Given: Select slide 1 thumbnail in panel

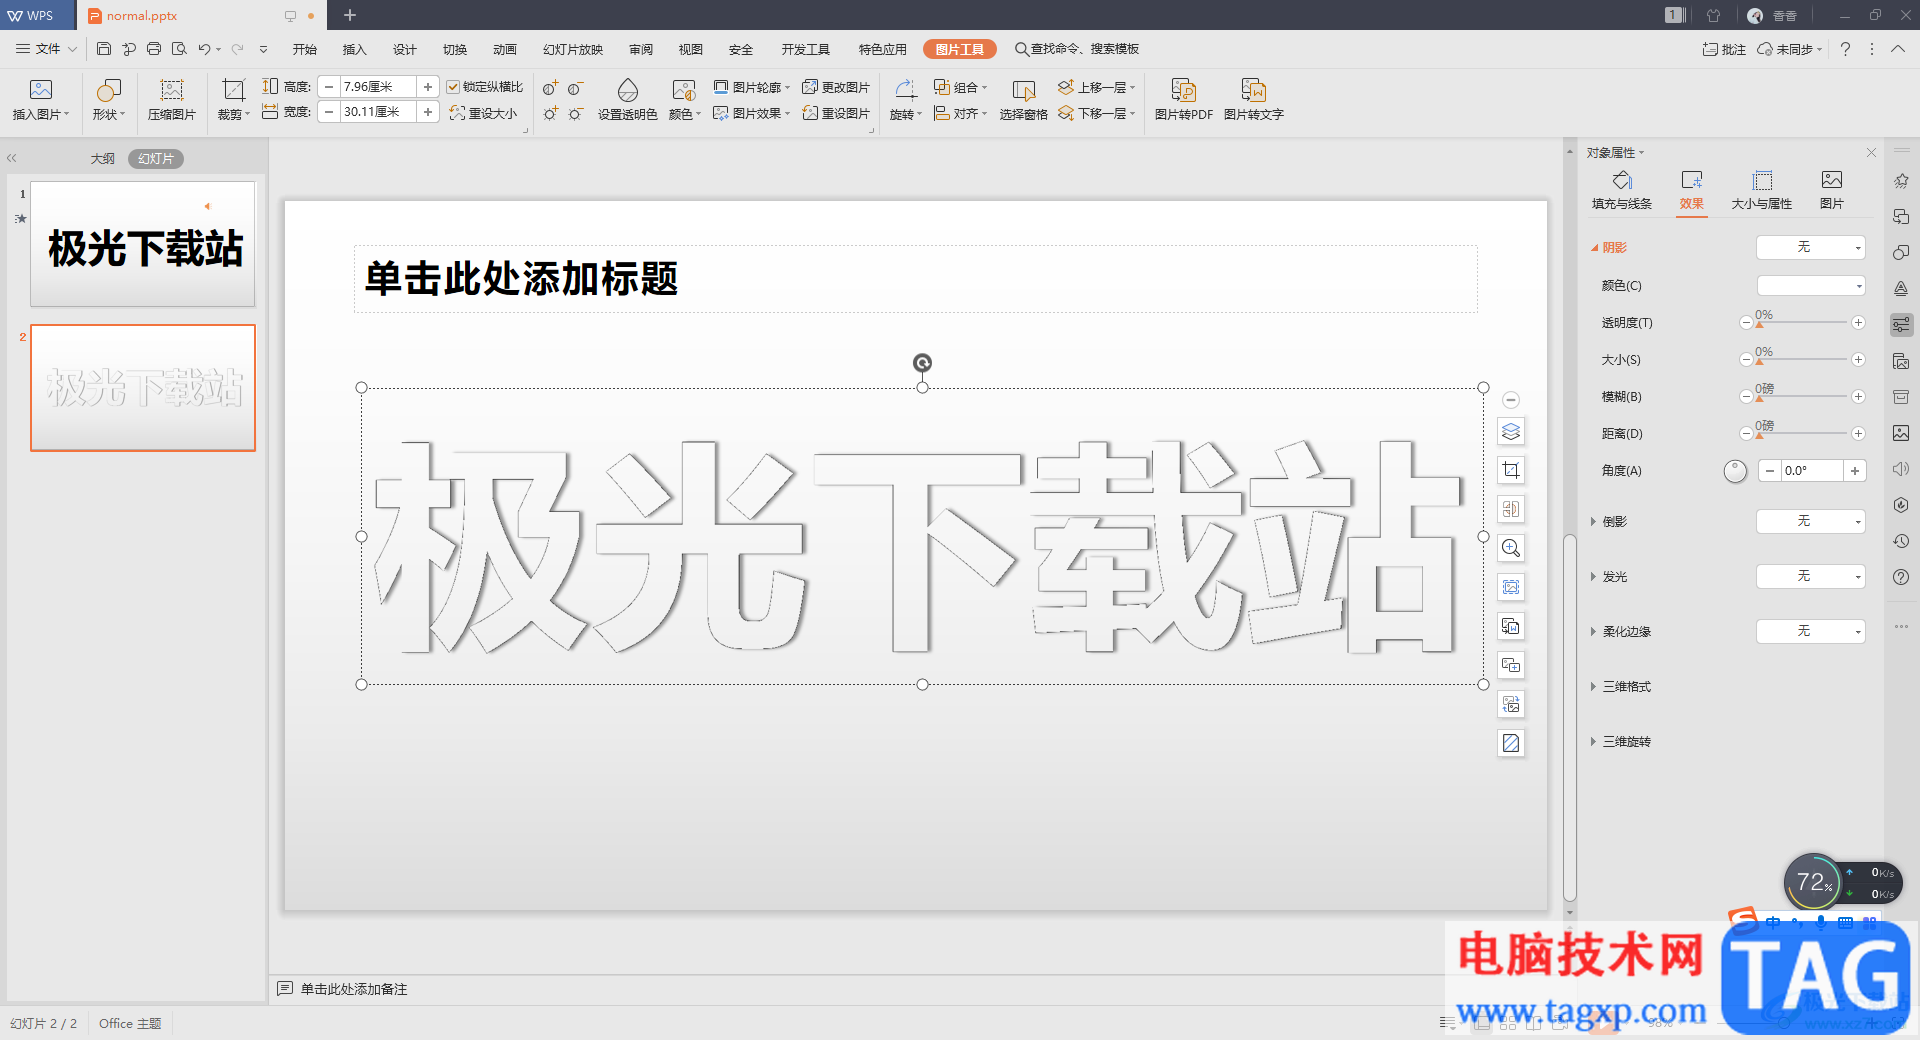Looking at the screenshot, I should 143,244.
